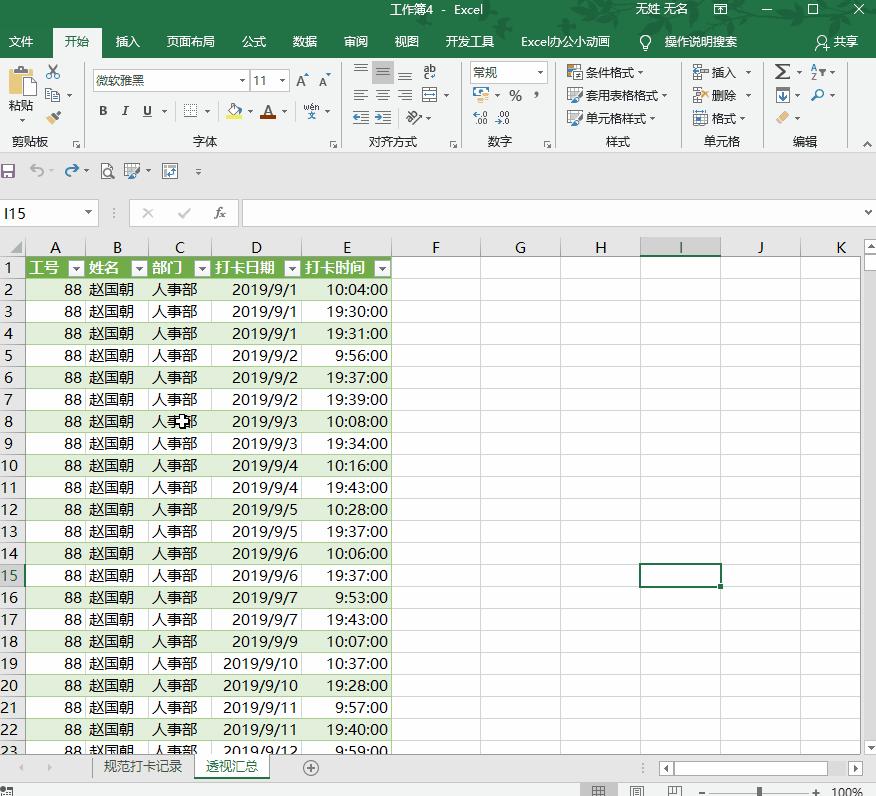Open 条件格式 conditional formatting button

(x=606, y=73)
